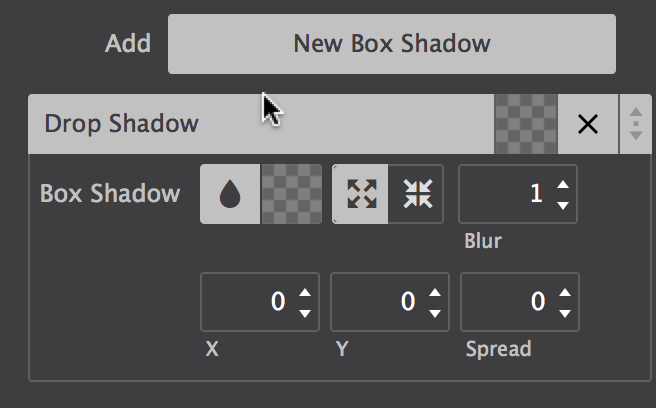
Task: Click the Drop Shadow reorder handle
Action: 635,124
